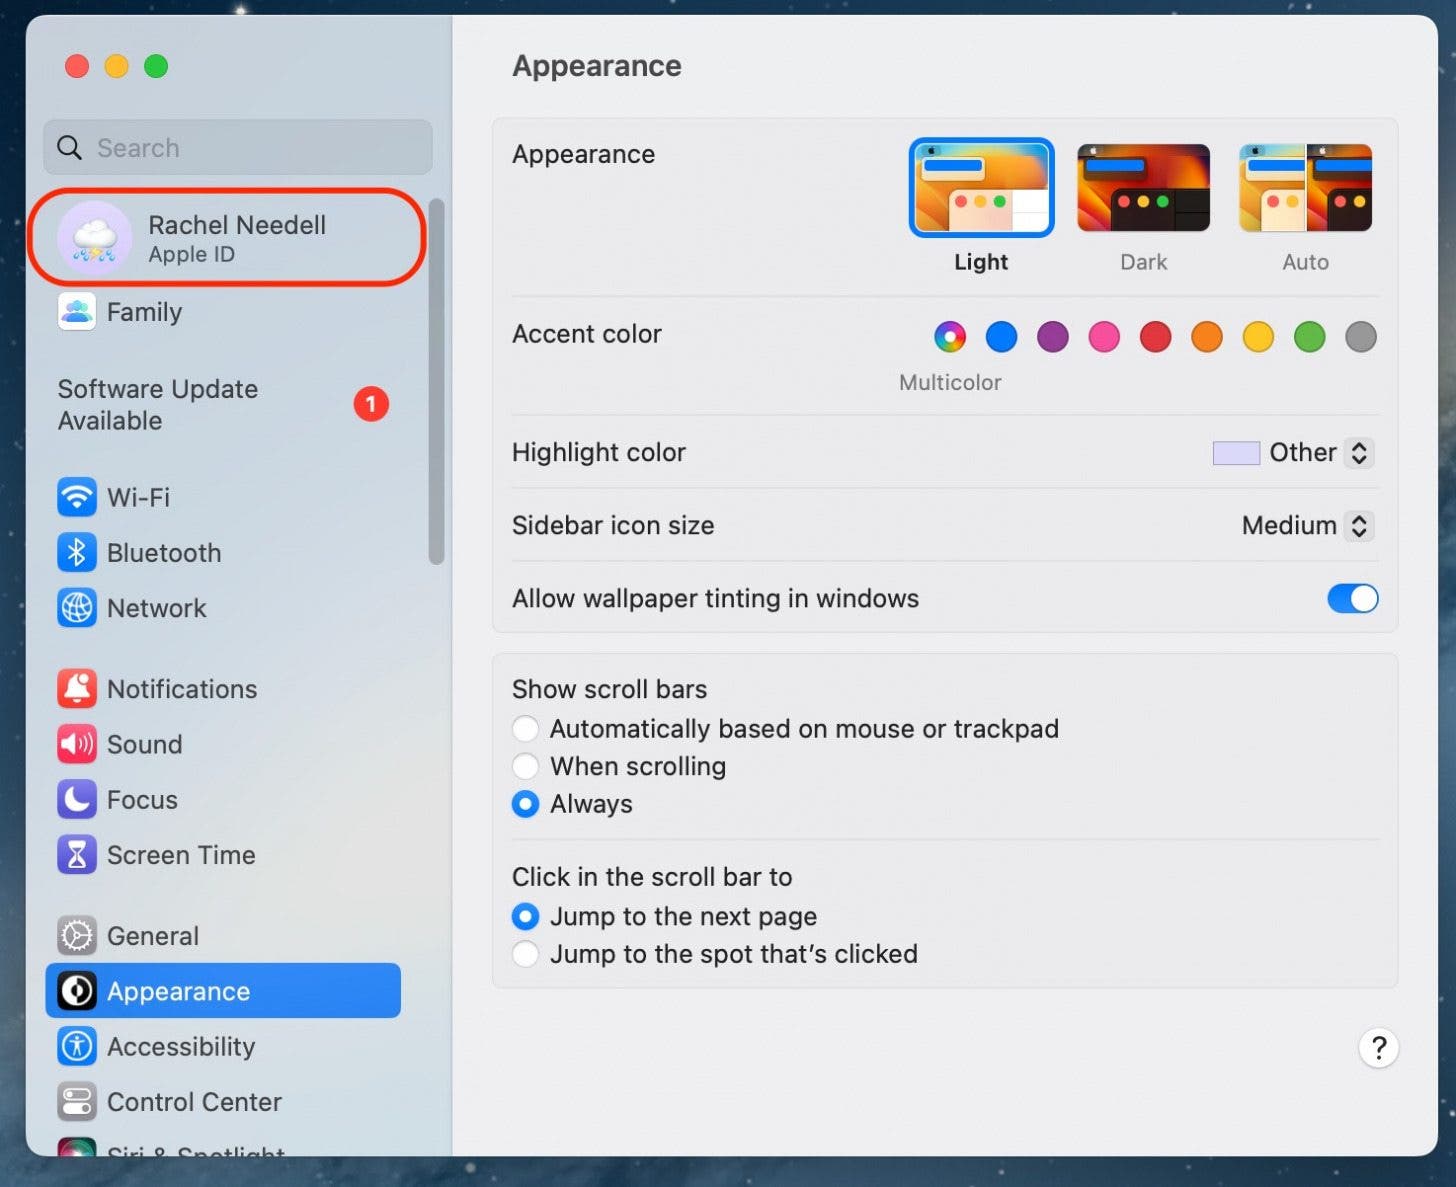The height and width of the screenshot is (1187, 1456).
Task: Choose 'Jump to the spot that's clicked'
Action: click(526, 954)
